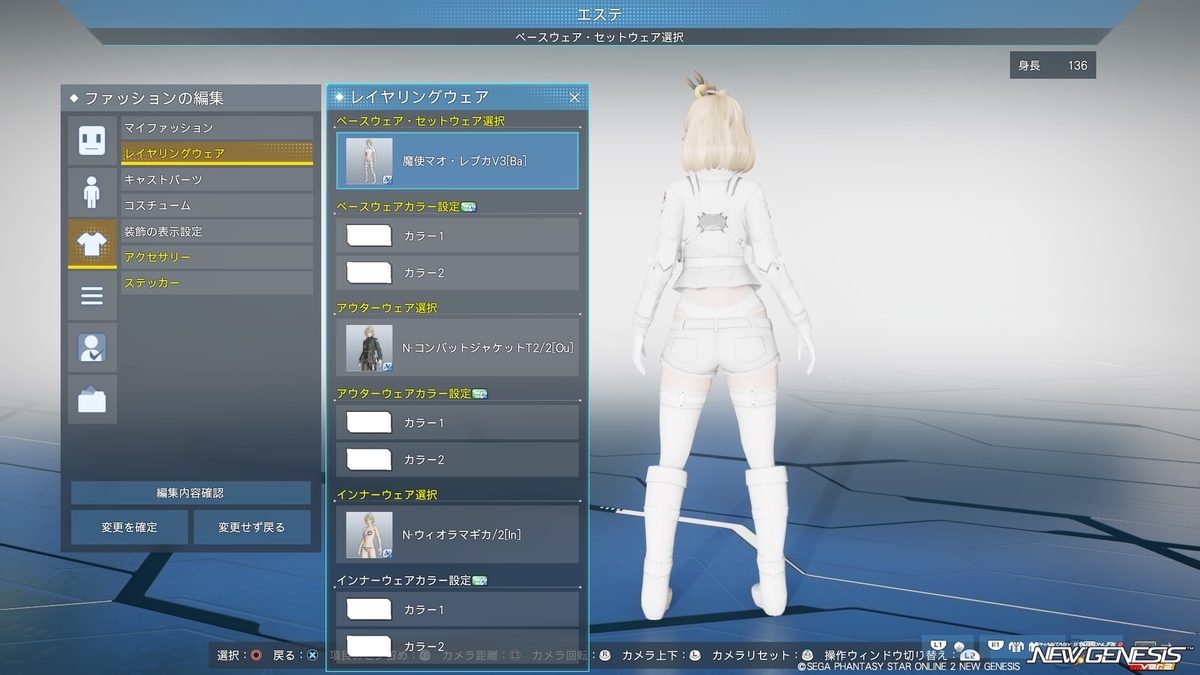Viewport: 1200px width, 675px height.
Task: Select inner wear N-ウィオラマギカ/2[In]
Action: tap(458, 535)
